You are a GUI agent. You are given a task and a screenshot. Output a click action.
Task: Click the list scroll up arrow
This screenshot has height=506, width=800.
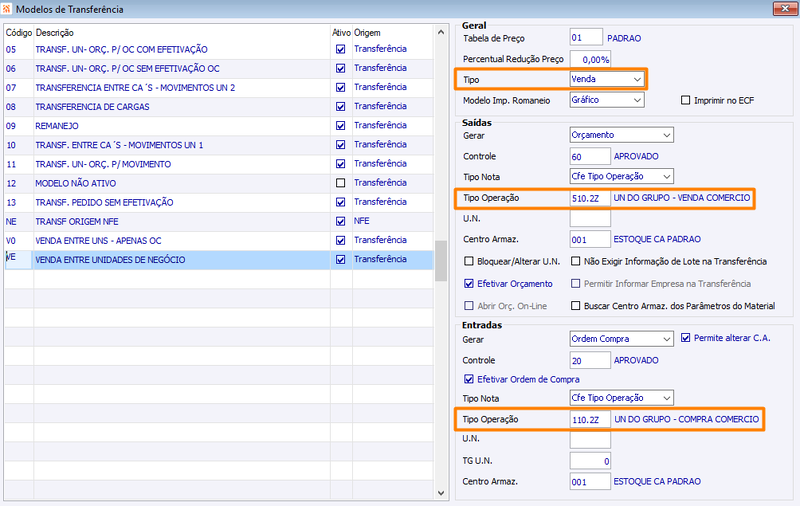[x=441, y=33]
